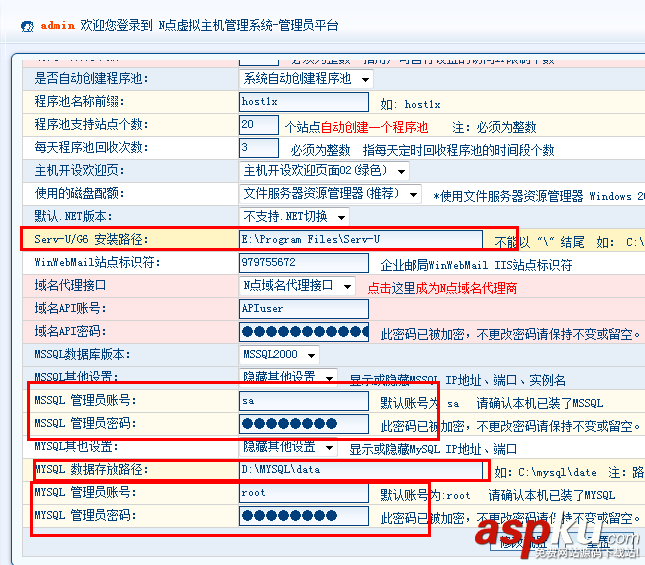Click the WinWebMail站点标识符 field 979755672
The height and width of the screenshot is (565, 645).
(304, 263)
